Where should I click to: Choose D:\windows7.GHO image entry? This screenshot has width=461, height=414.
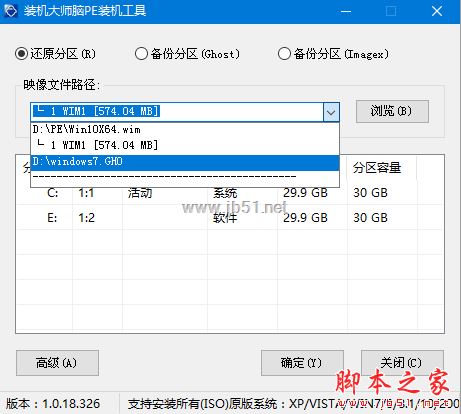(x=185, y=162)
